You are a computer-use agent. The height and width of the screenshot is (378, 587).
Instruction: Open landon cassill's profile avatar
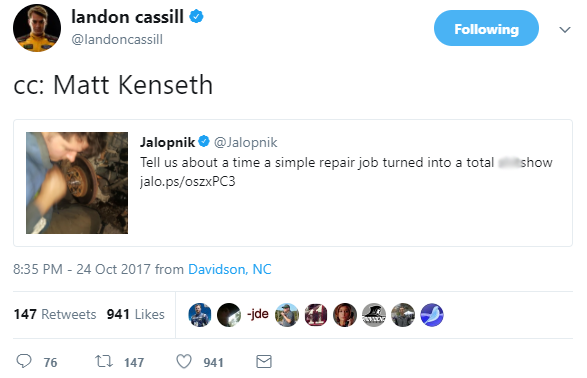(x=37, y=28)
